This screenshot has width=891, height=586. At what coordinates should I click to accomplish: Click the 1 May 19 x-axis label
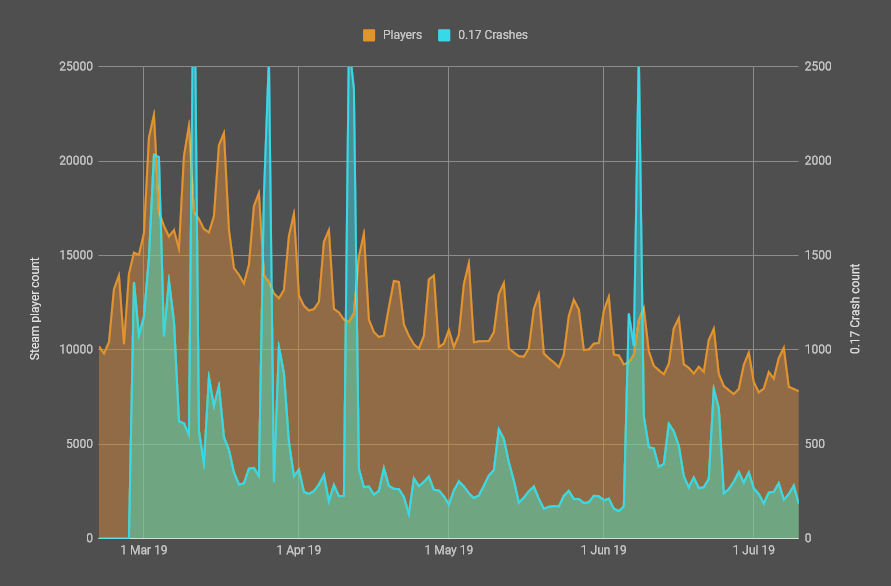[x=449, y=550]
